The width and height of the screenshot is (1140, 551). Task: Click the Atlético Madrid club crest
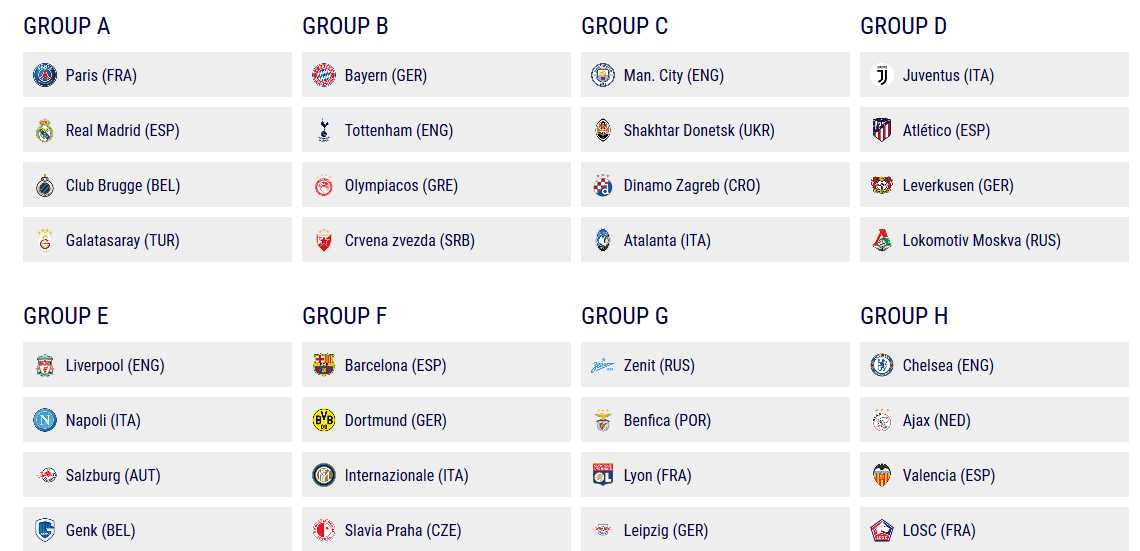coord(881,130)
